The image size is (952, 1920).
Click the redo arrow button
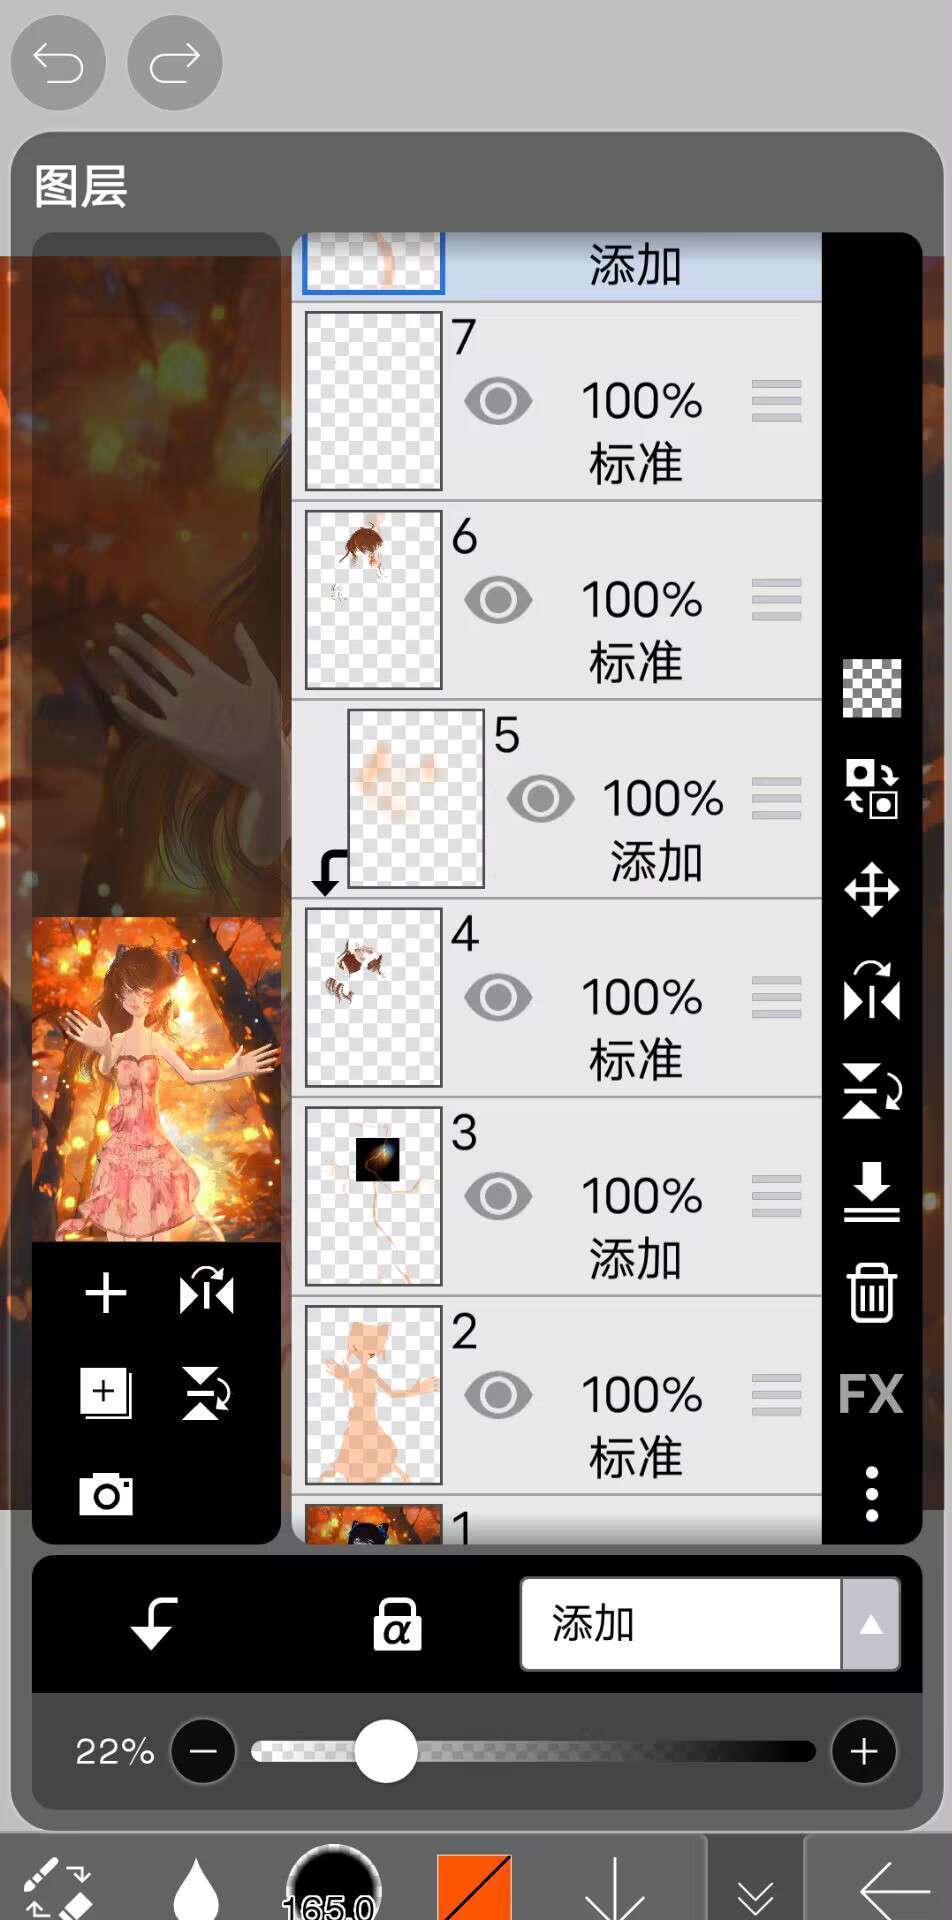pyautogui.click(x=175, y=63)
